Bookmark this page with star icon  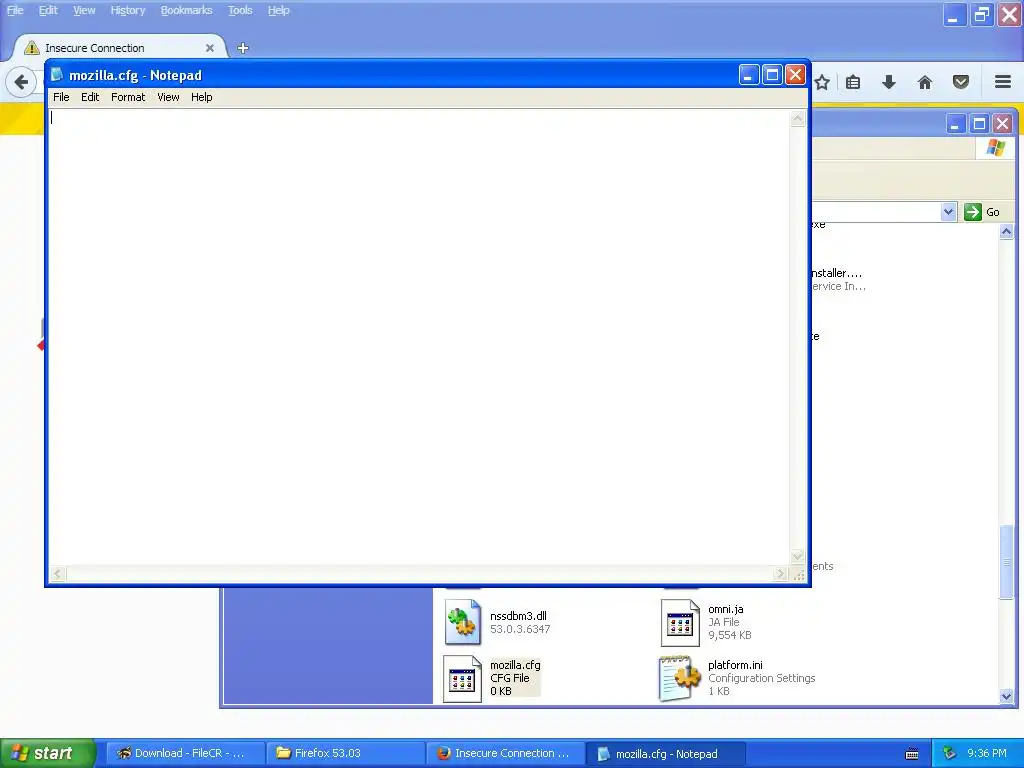coord(822,82)
